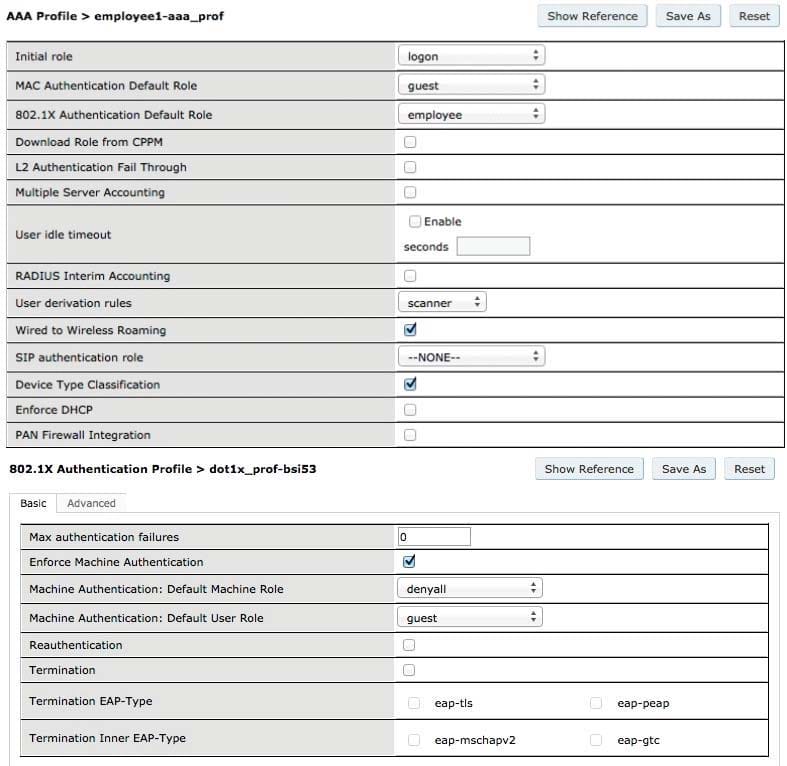Open MAC Authentication Default Role dropdown
Viewport: 787px width, 766px height.
click(x=470, y=86)
